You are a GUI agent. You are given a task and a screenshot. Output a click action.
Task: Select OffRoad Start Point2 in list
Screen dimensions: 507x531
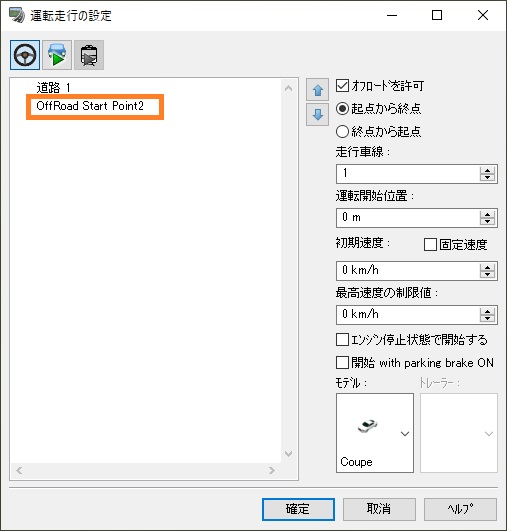(90, 106)
